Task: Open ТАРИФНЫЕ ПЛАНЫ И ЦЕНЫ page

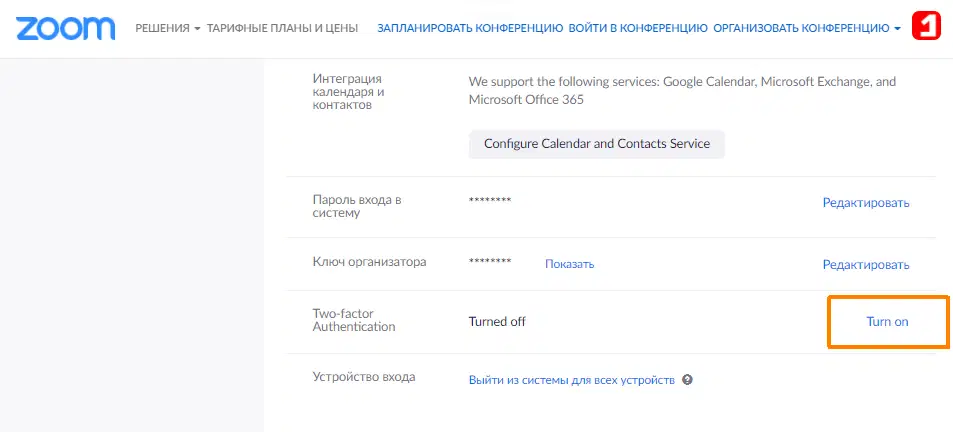Action: pyautogui.click(x=282, y=28)
